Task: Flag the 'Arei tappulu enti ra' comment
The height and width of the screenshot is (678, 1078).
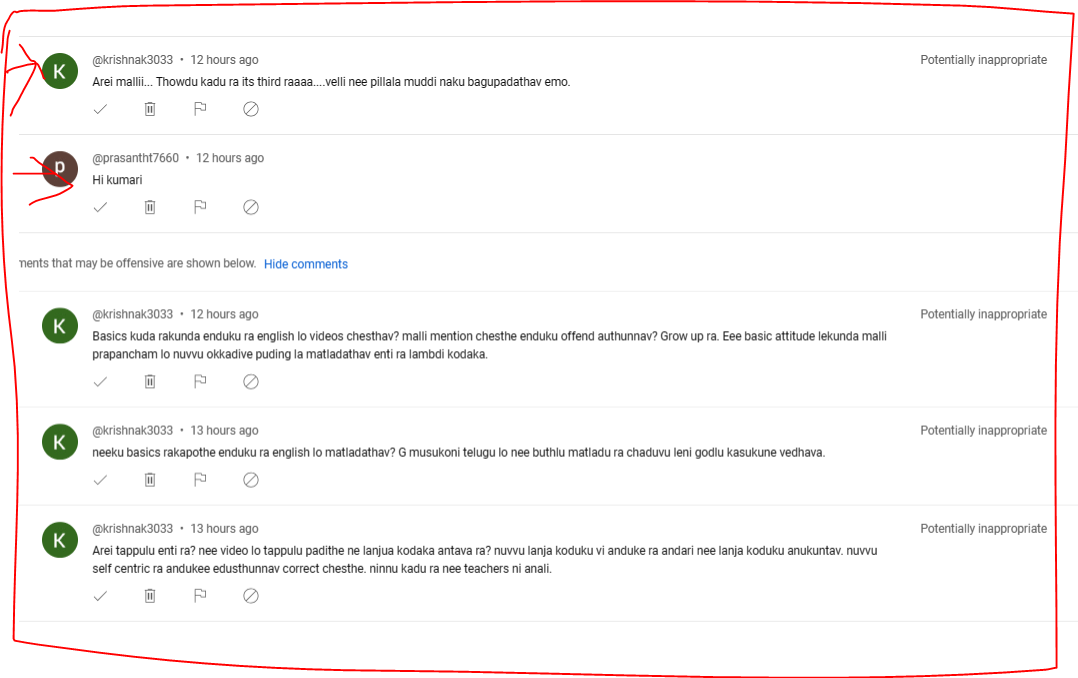Action: point(200,595)
